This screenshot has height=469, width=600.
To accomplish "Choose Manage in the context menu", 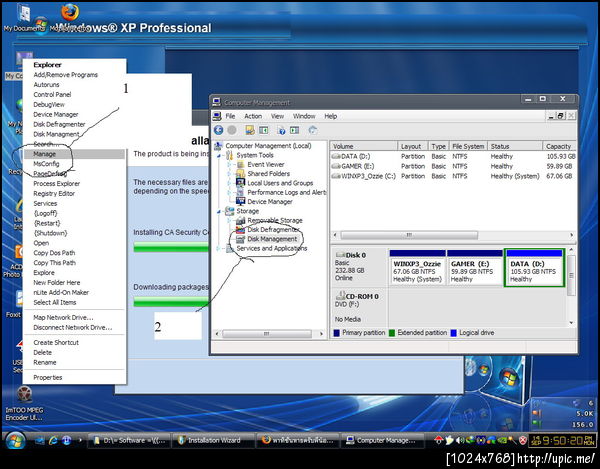I will 74,154.
